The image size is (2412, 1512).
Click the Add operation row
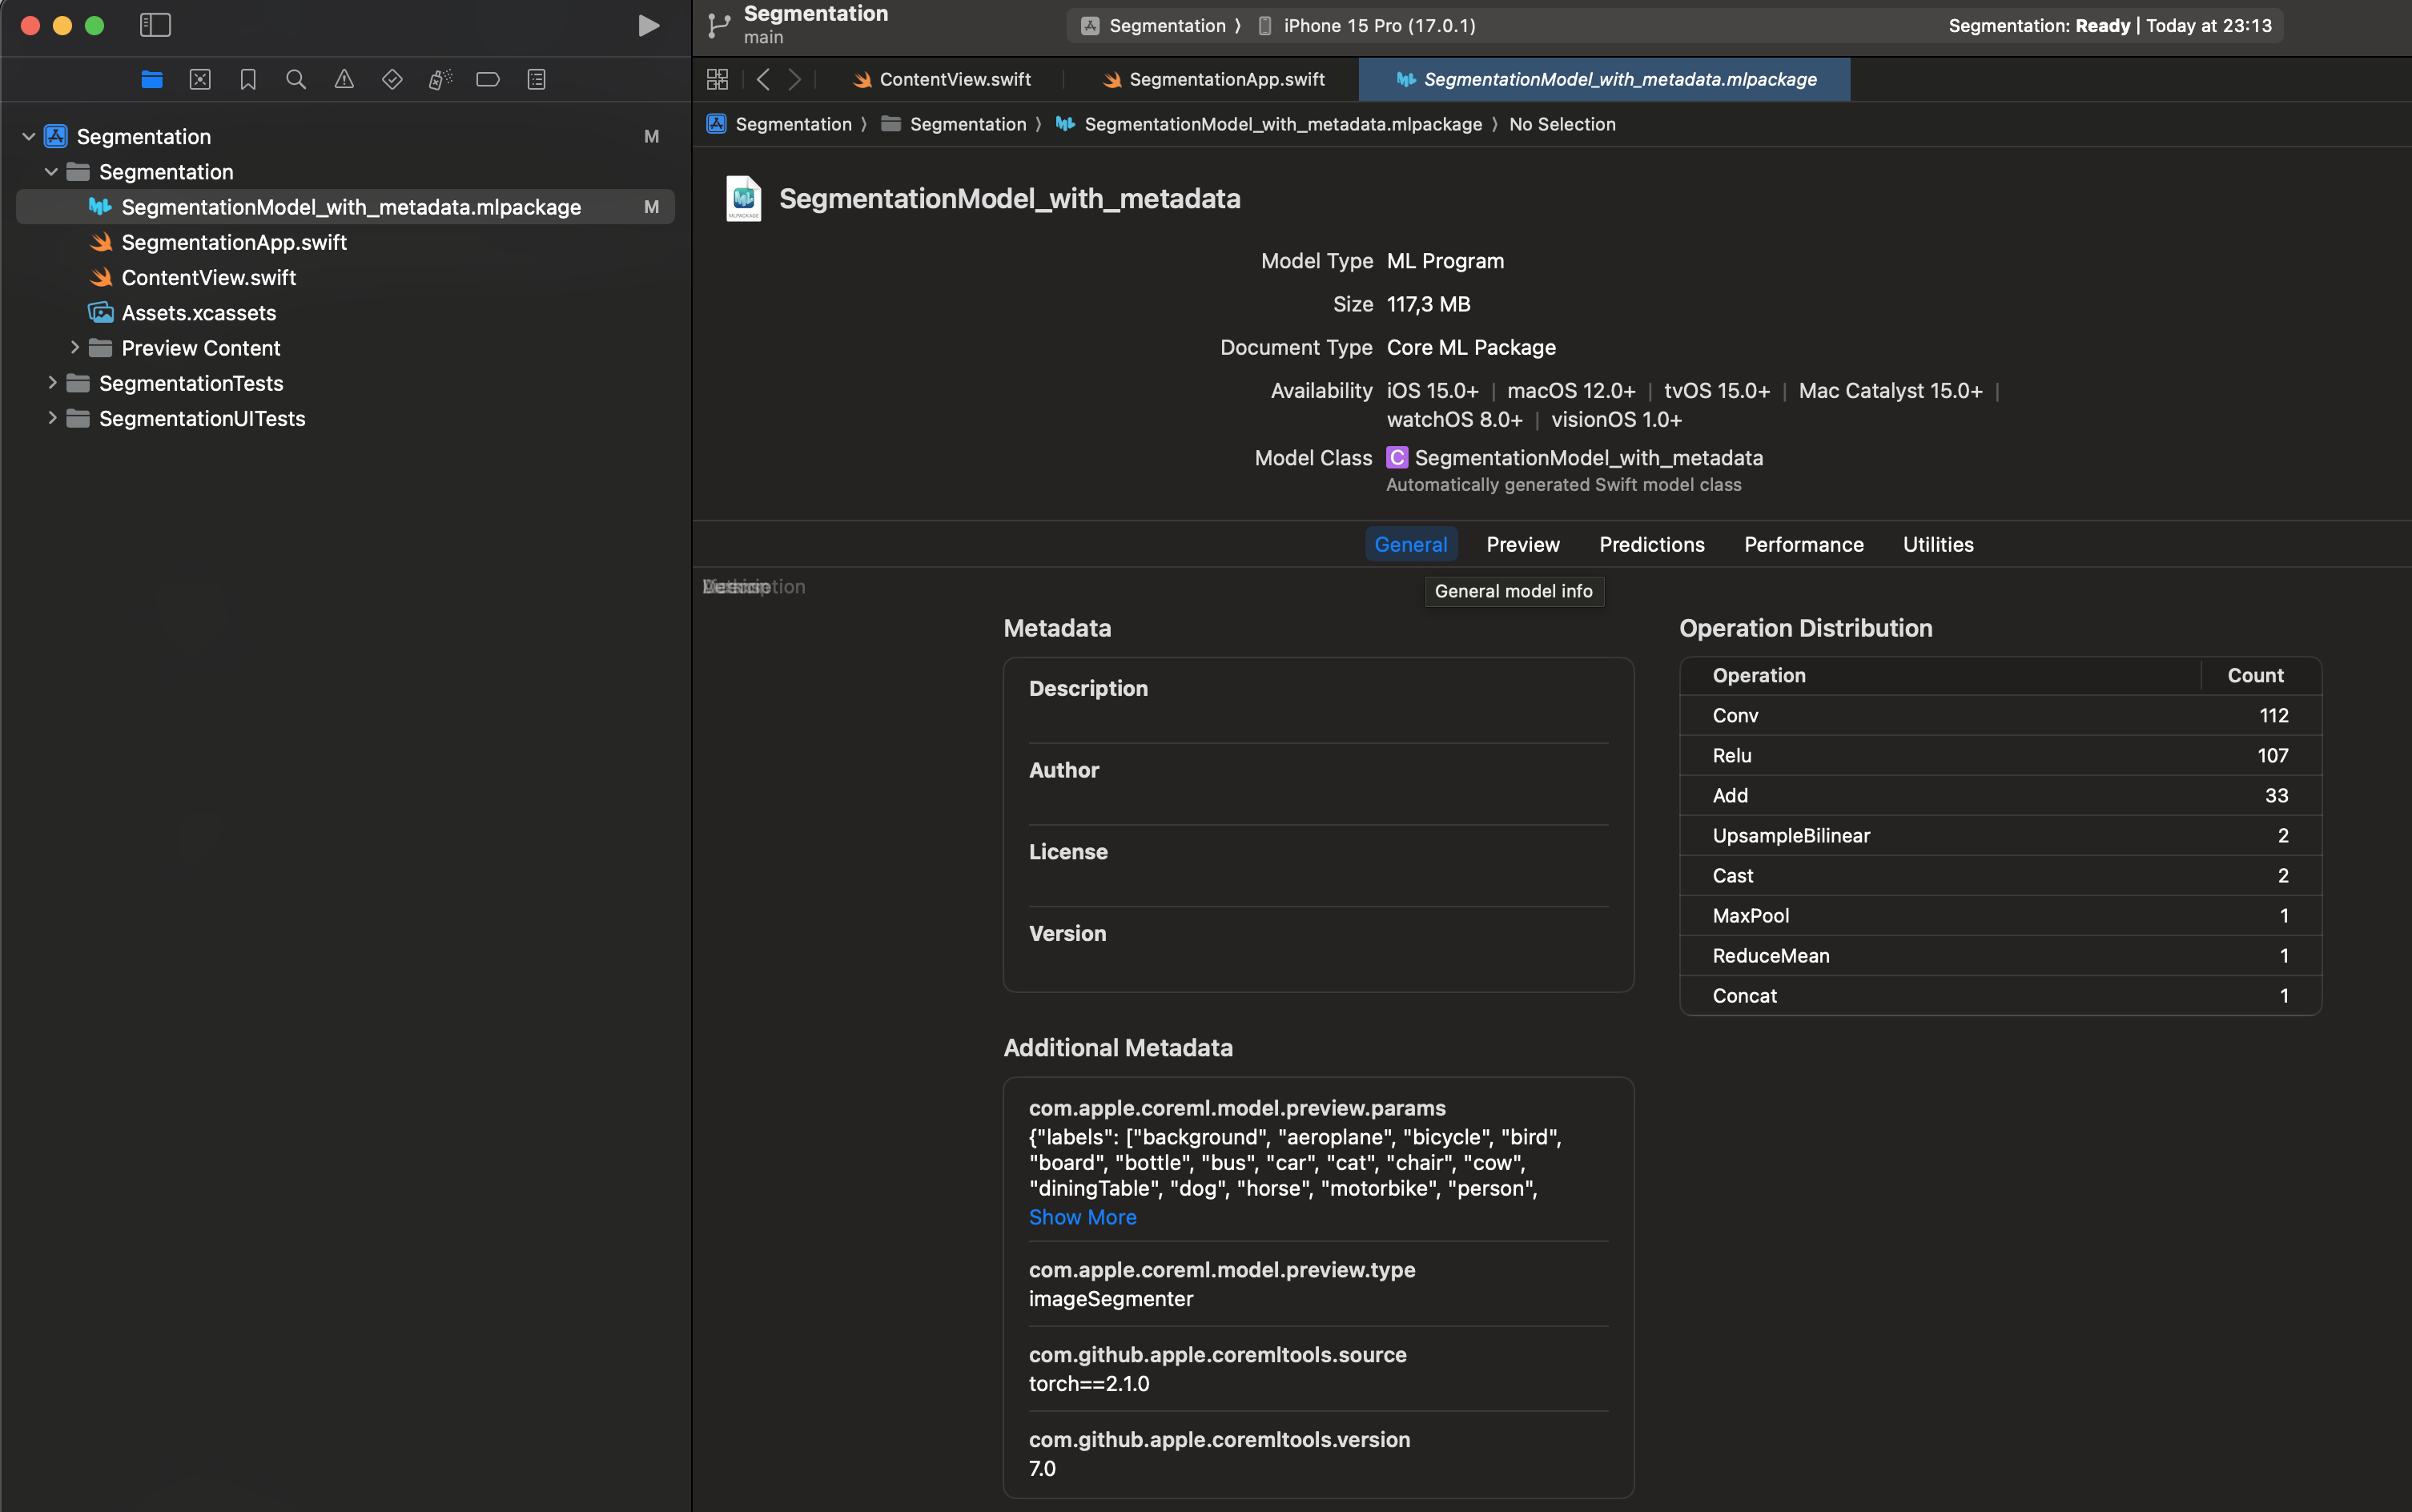pos(2000,796)
